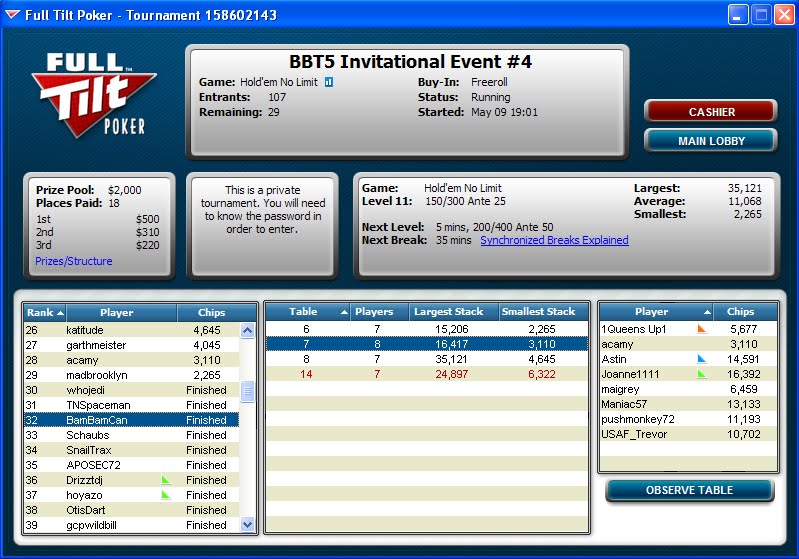Select player garthmeister in standings
The width and height of the screenshot is (799, 559).
coord(131,345)
